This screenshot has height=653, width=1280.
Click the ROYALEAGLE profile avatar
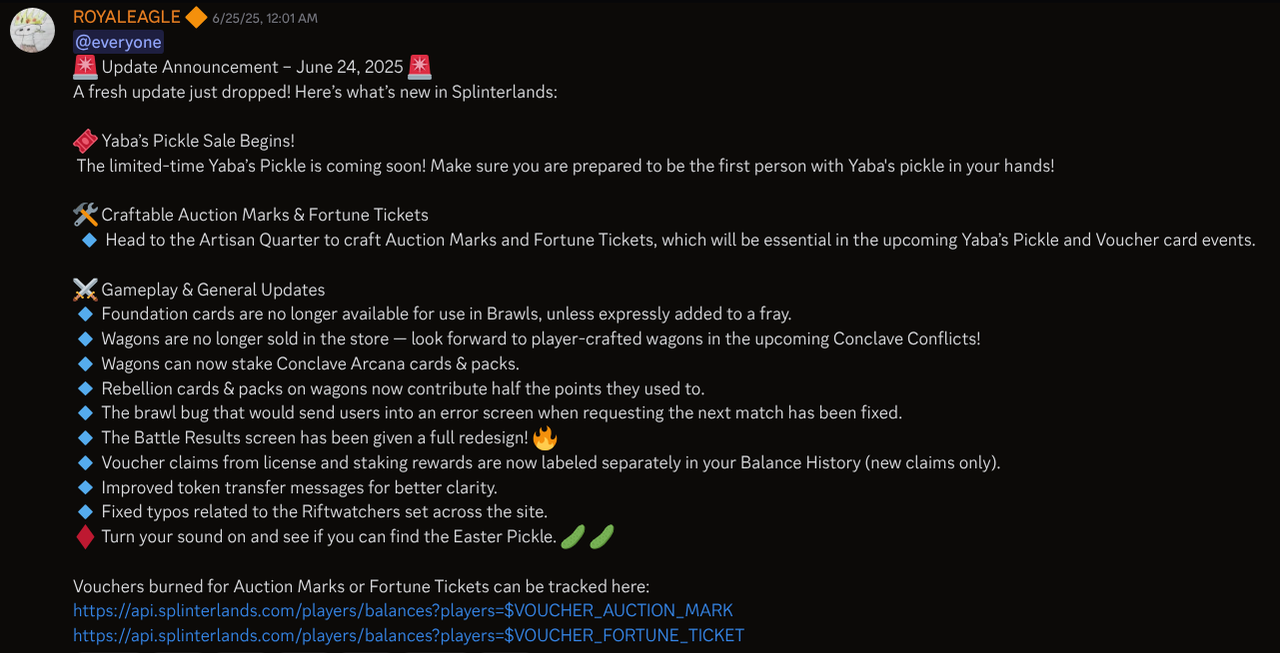32,30
